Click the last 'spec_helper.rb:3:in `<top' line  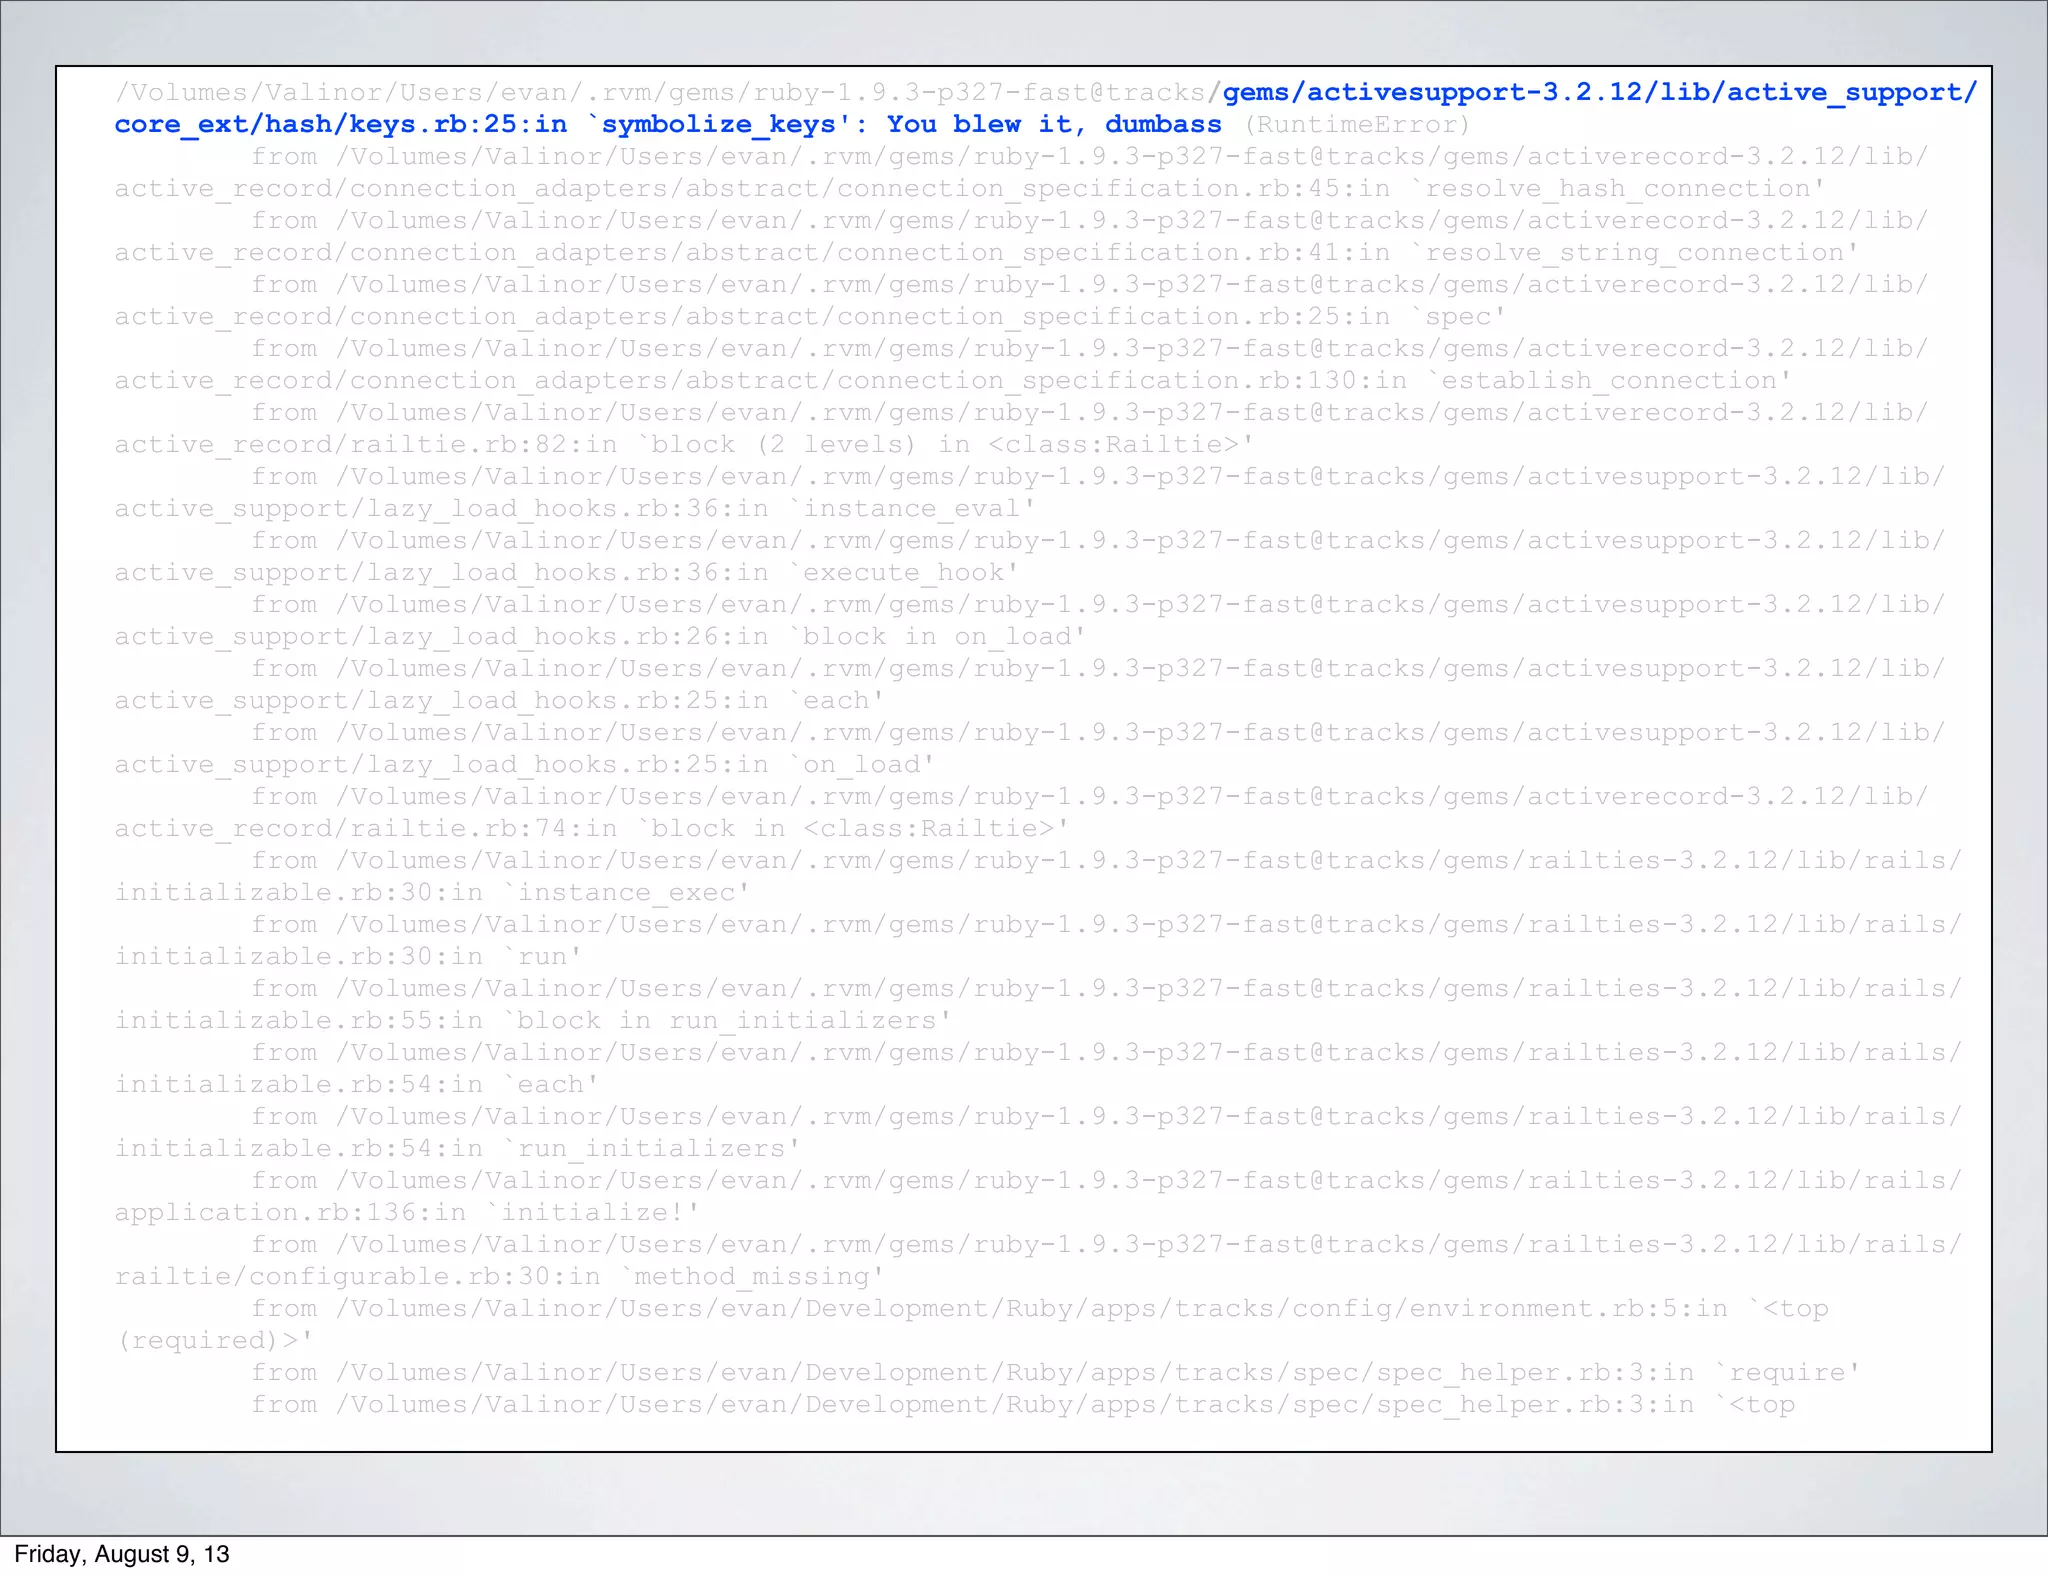click(1023, 1404)
